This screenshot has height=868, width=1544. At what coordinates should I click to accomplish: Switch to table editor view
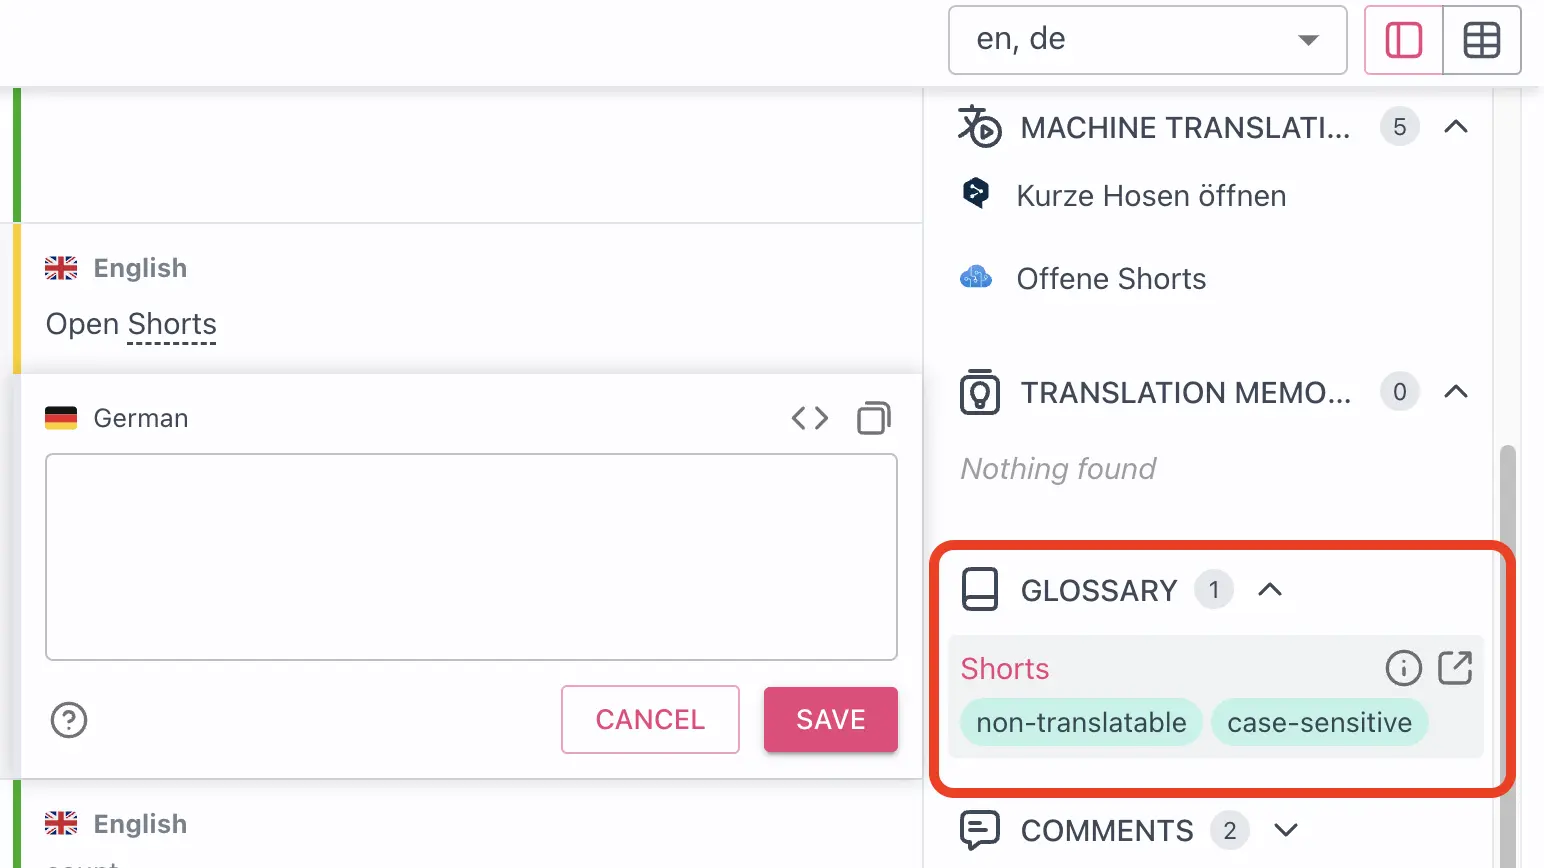tap(1481, 40)
